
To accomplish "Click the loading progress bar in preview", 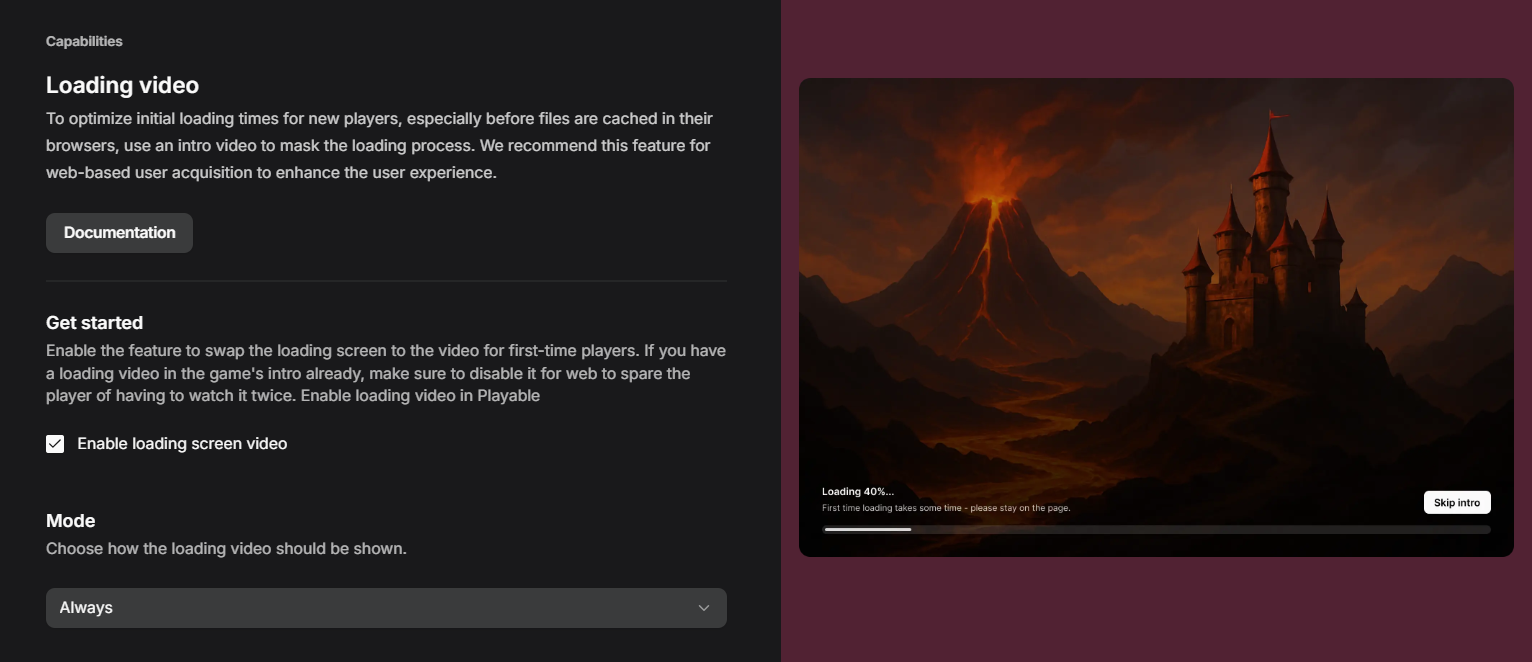I will click(1156, 529).
